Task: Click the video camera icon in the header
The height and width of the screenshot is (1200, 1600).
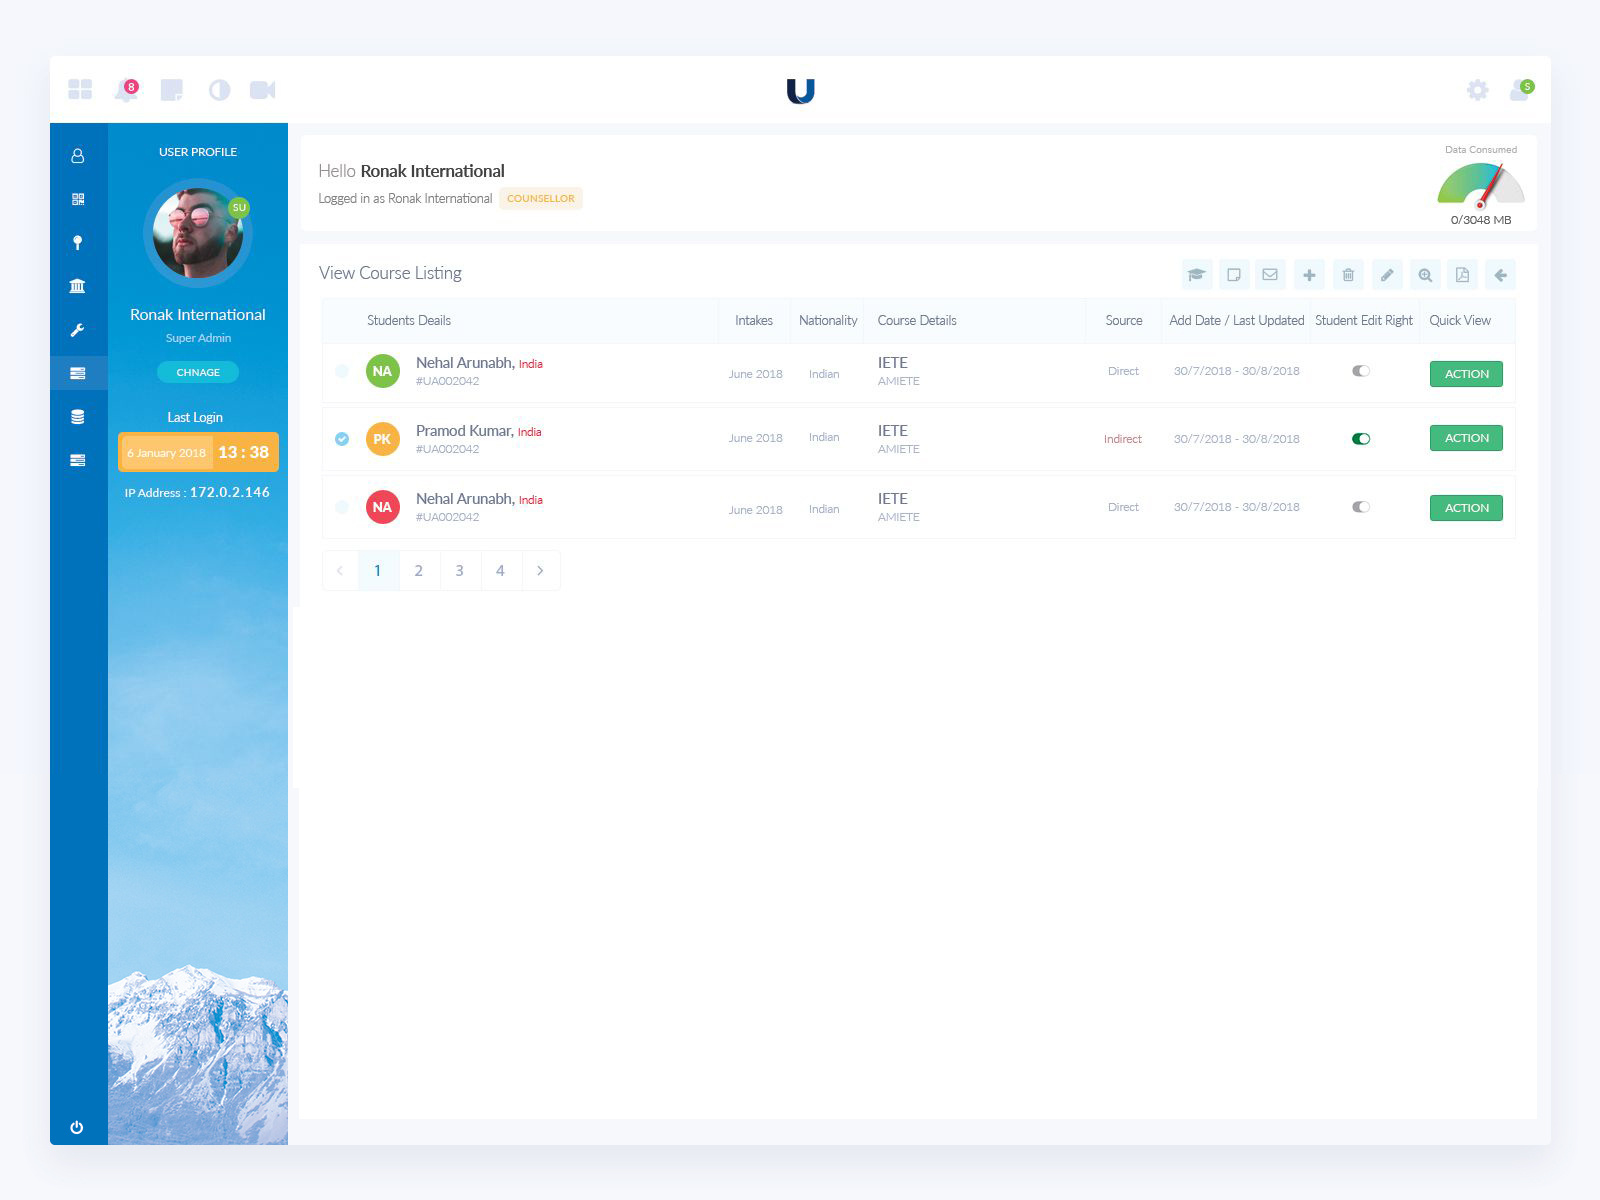Action: 263,89
